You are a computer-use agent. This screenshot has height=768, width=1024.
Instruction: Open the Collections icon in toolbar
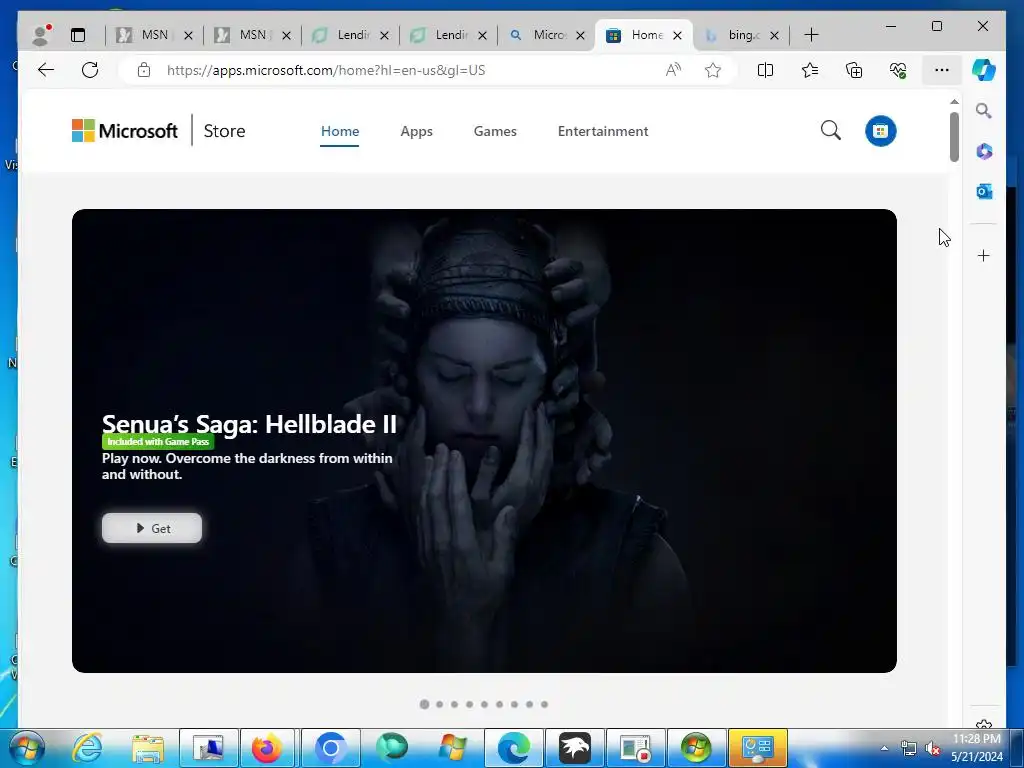point(854,70)
